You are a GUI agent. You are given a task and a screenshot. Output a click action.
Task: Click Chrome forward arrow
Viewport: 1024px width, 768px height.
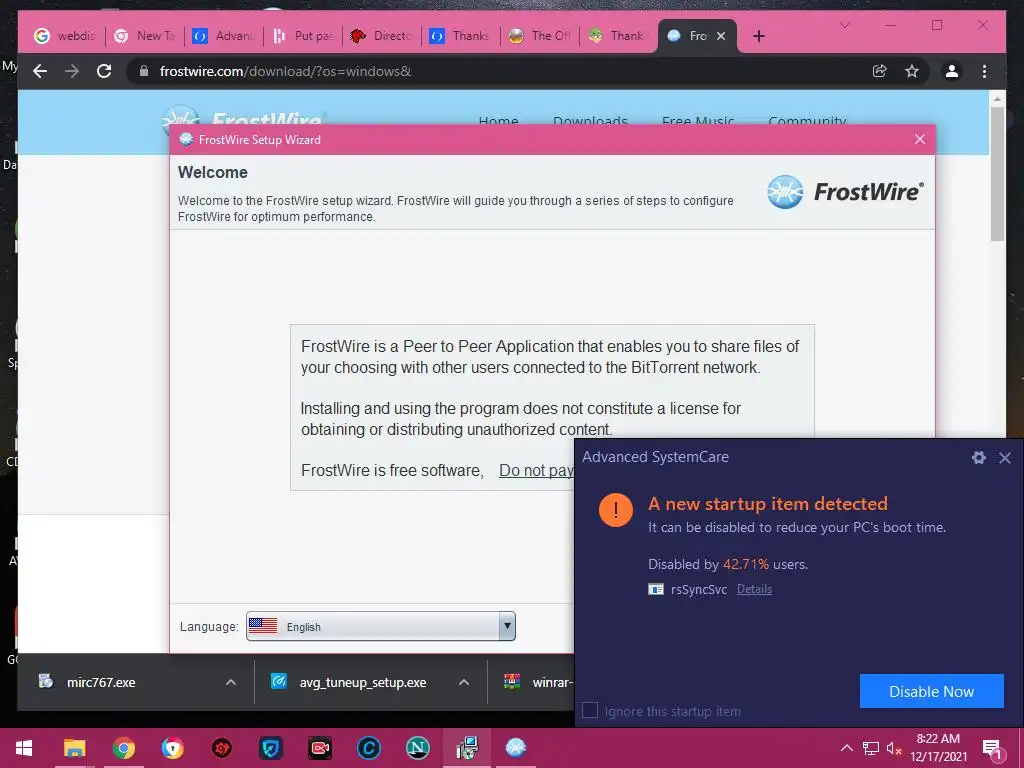[x=72, y=71]
